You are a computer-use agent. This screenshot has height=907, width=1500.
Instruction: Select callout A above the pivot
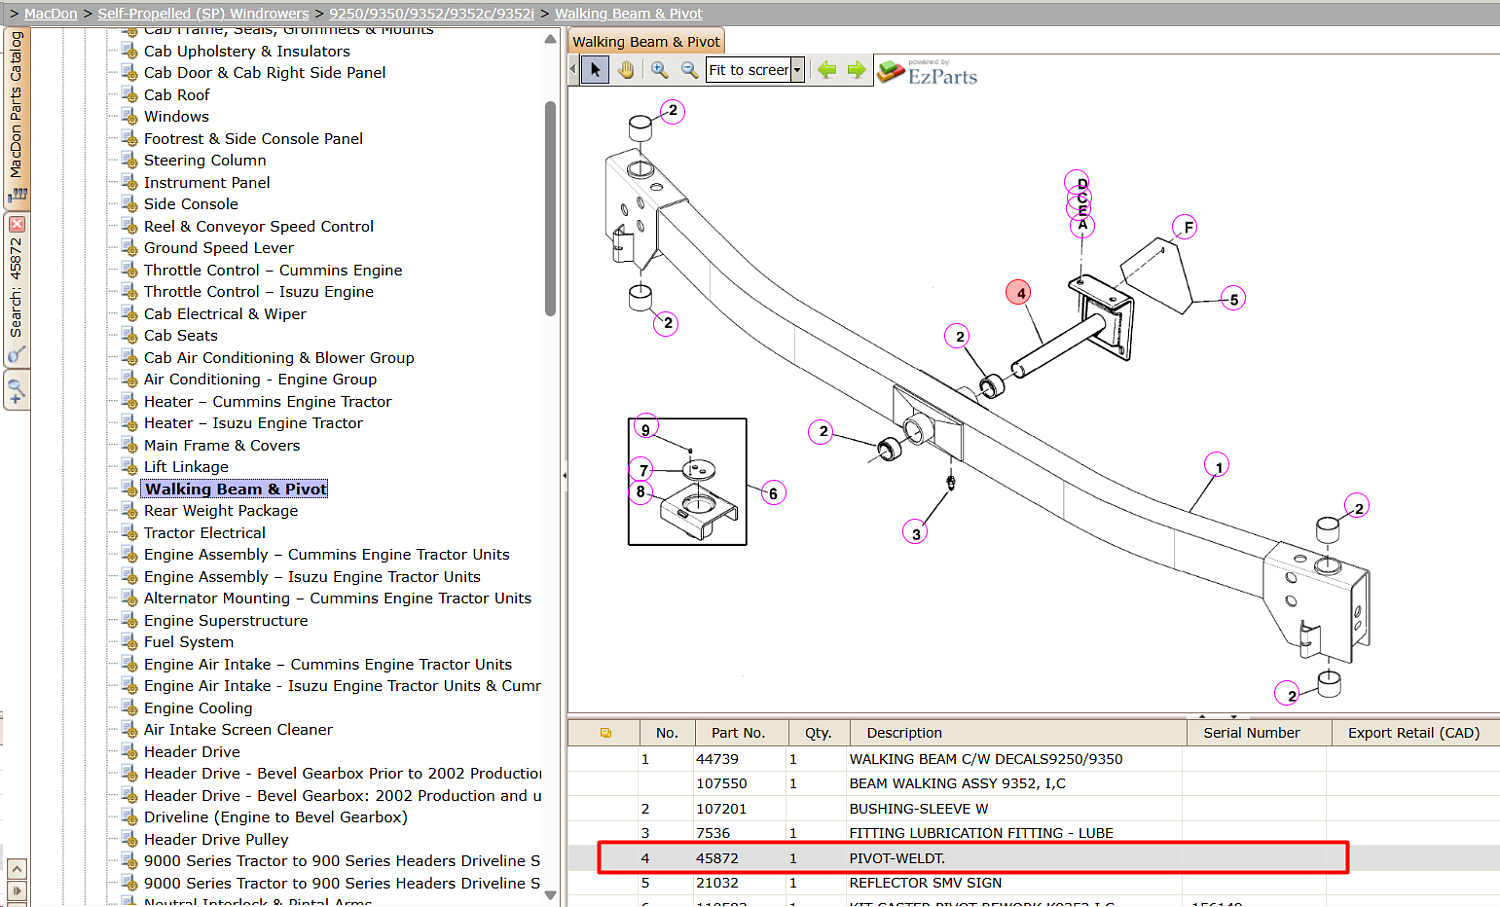click(x=1082, y=225)
